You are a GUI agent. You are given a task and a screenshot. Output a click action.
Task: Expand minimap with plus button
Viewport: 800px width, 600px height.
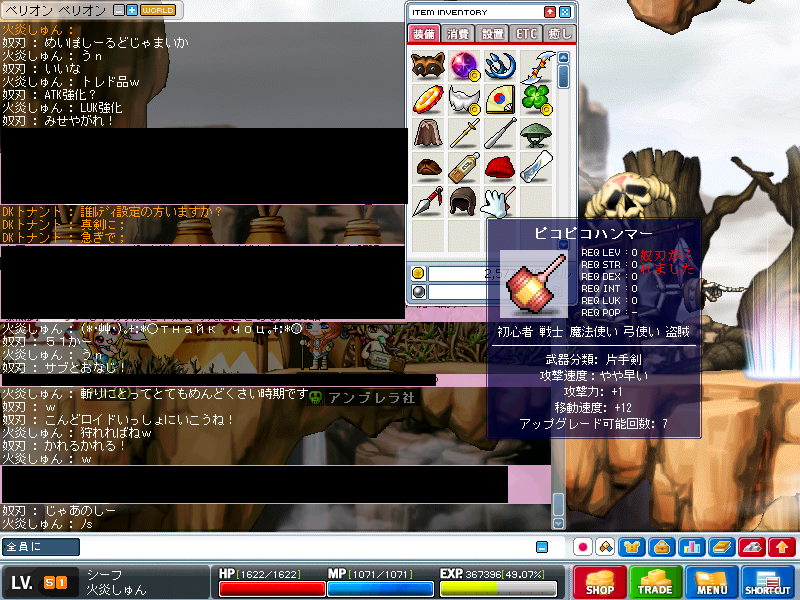tap(132, 10)
